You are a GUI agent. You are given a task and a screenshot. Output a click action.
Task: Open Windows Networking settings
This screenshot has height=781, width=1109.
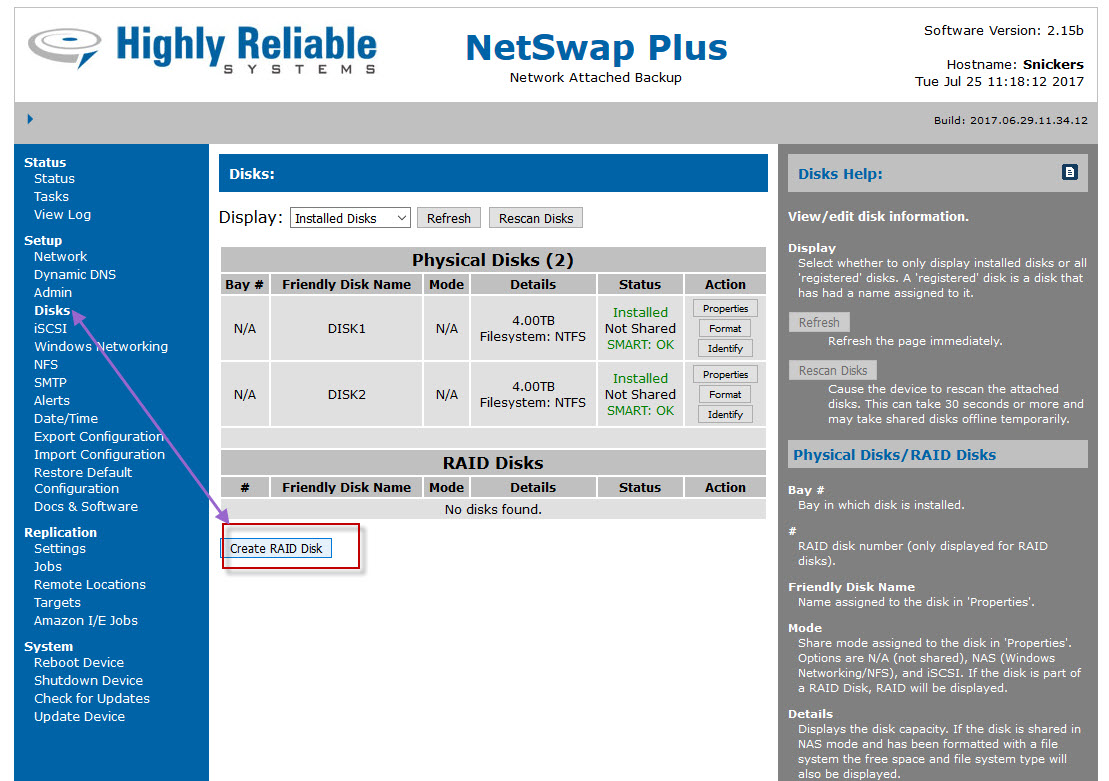(100, 347)
